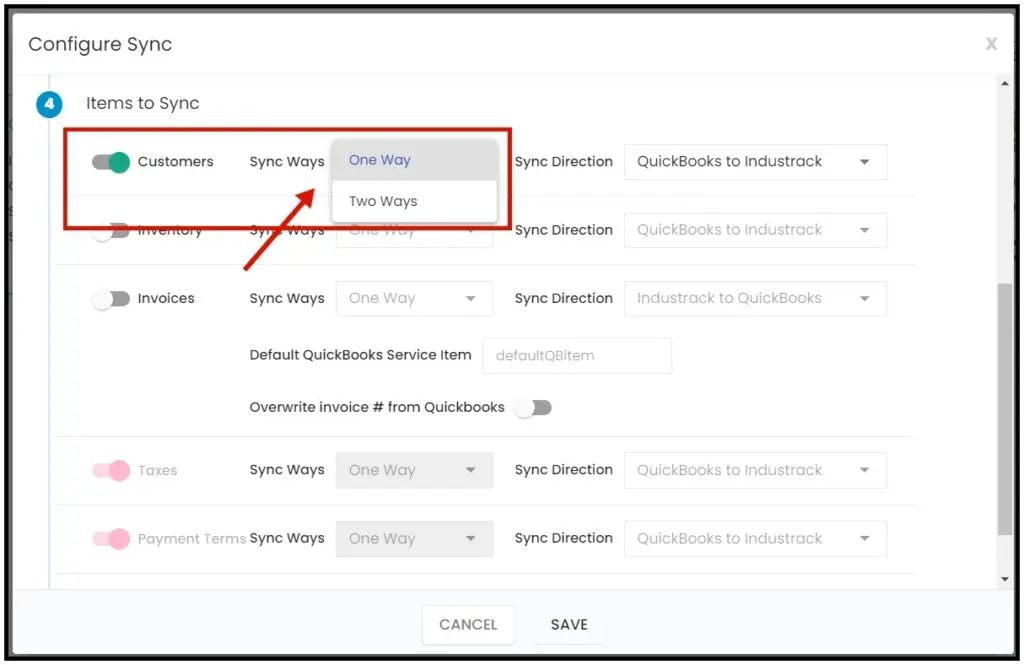Image resolution: width=1024 pixels, height=665 pixels.
Task: Toggle the Customers sync switch
Action: point(111,162)
